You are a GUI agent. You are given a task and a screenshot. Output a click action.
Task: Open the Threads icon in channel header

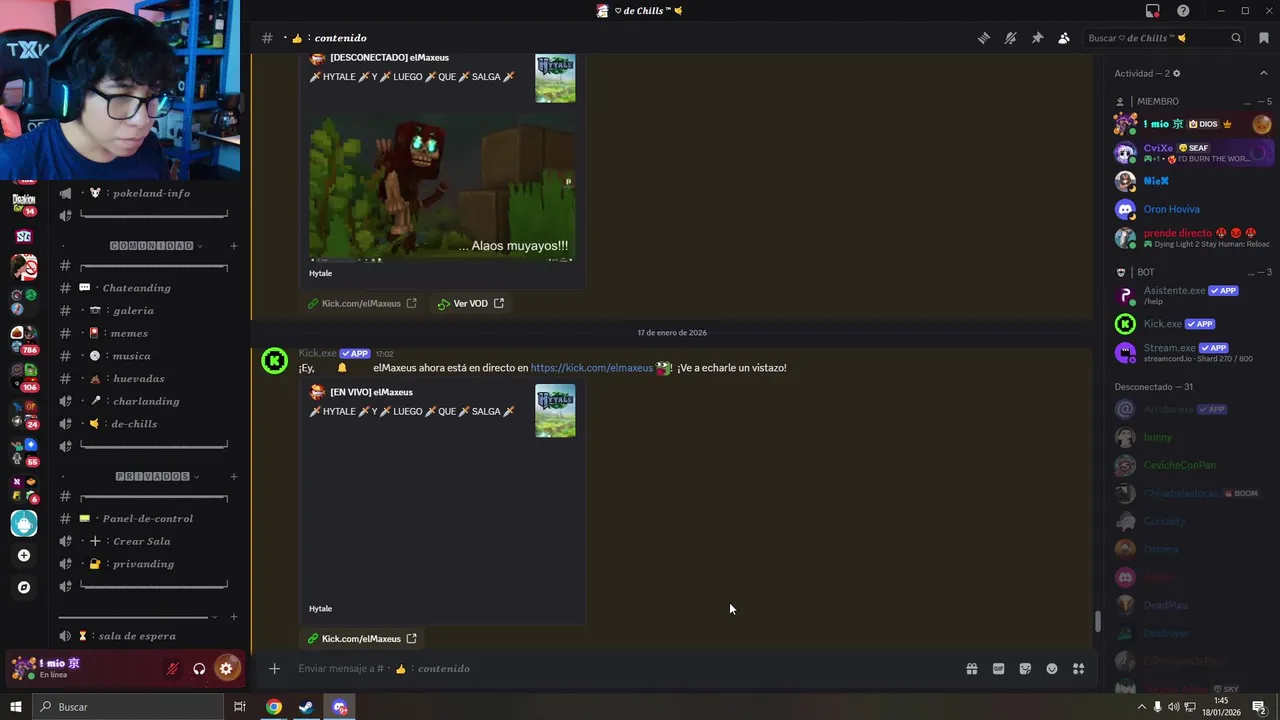point(984,38)
